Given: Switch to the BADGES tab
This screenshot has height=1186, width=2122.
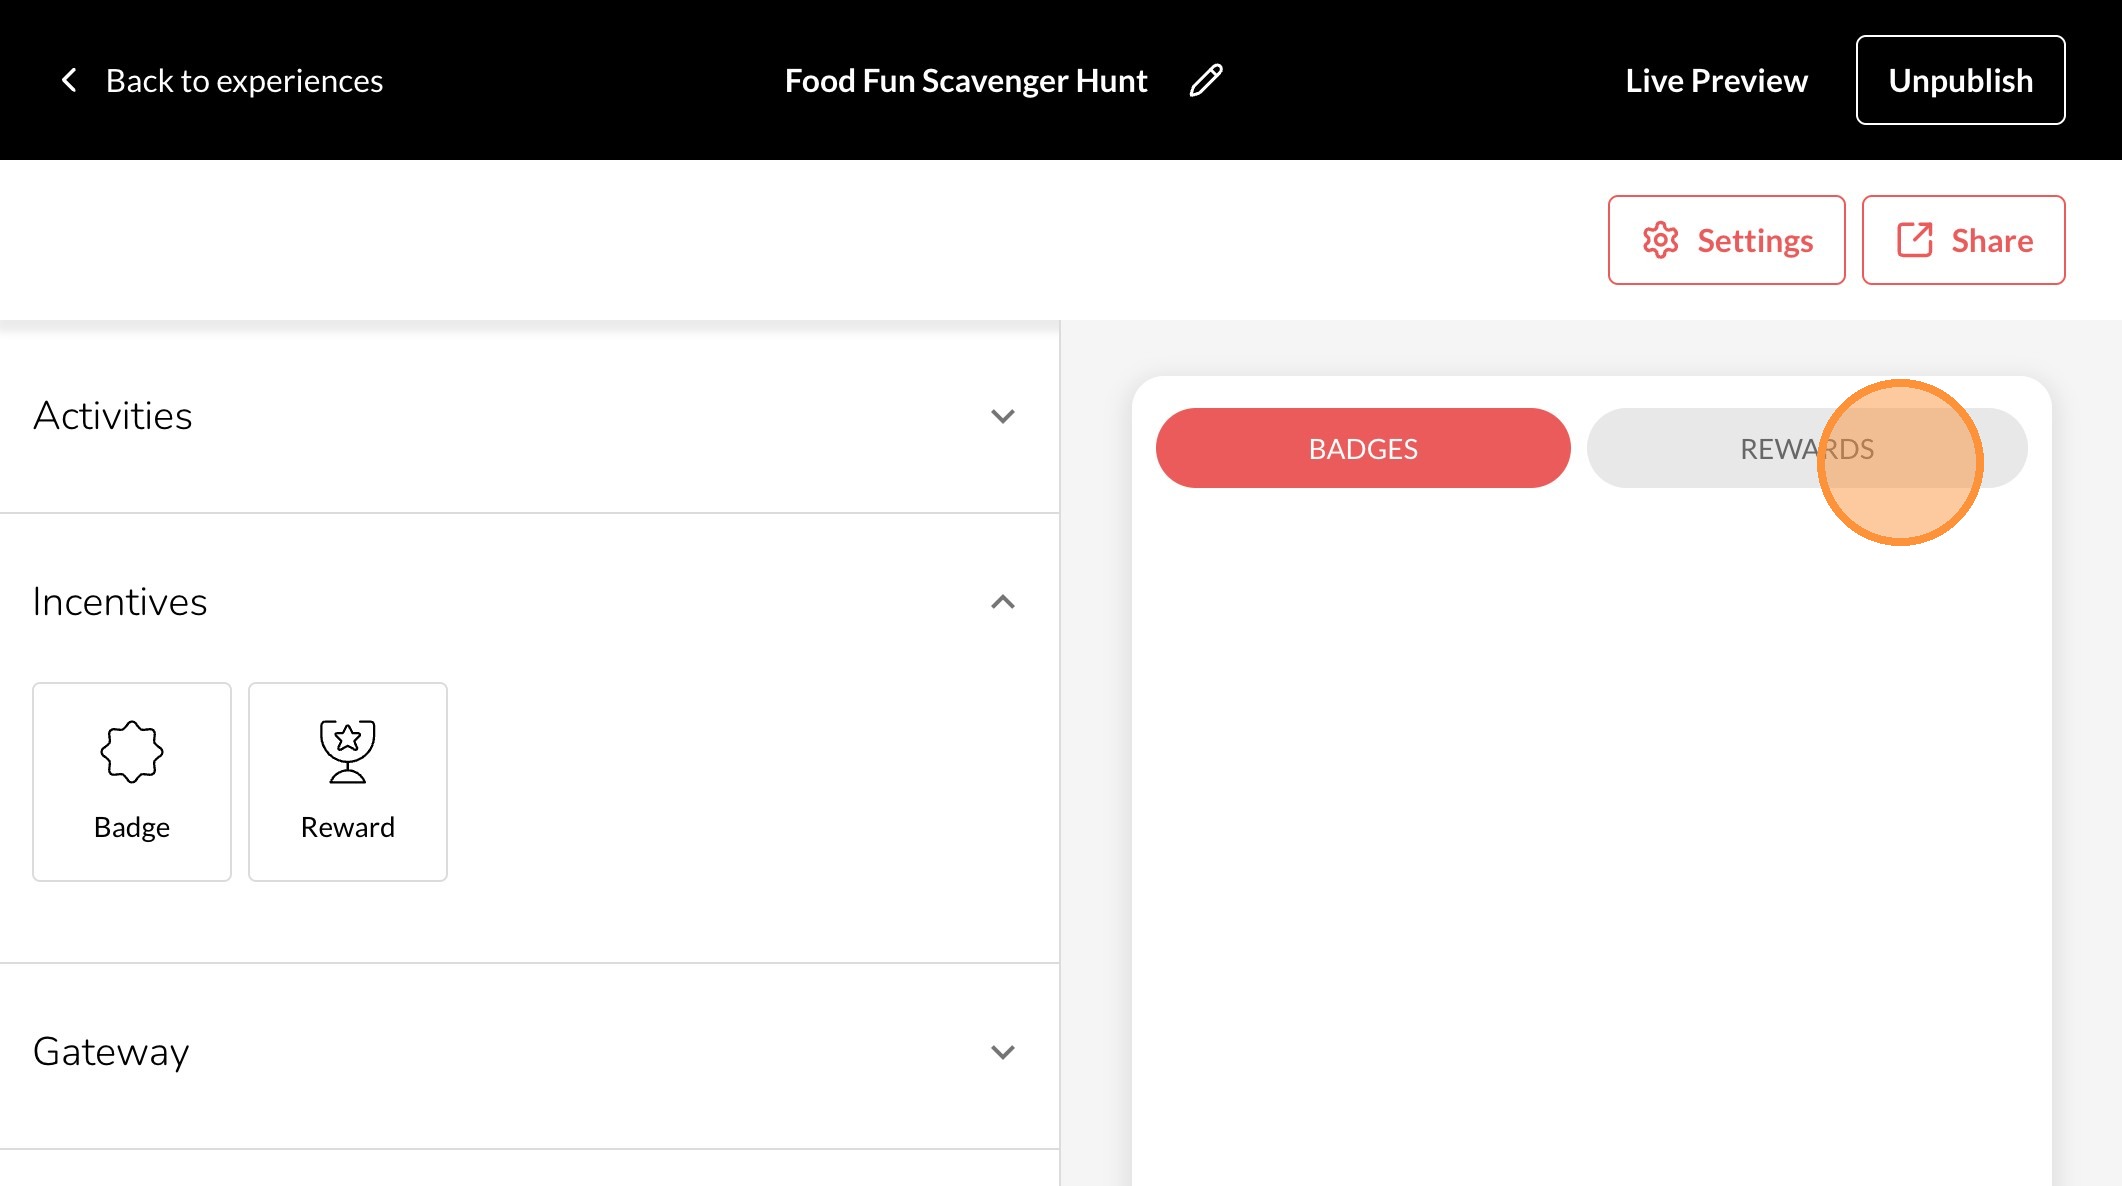Looking at the screenshot, I should 1362,449.
